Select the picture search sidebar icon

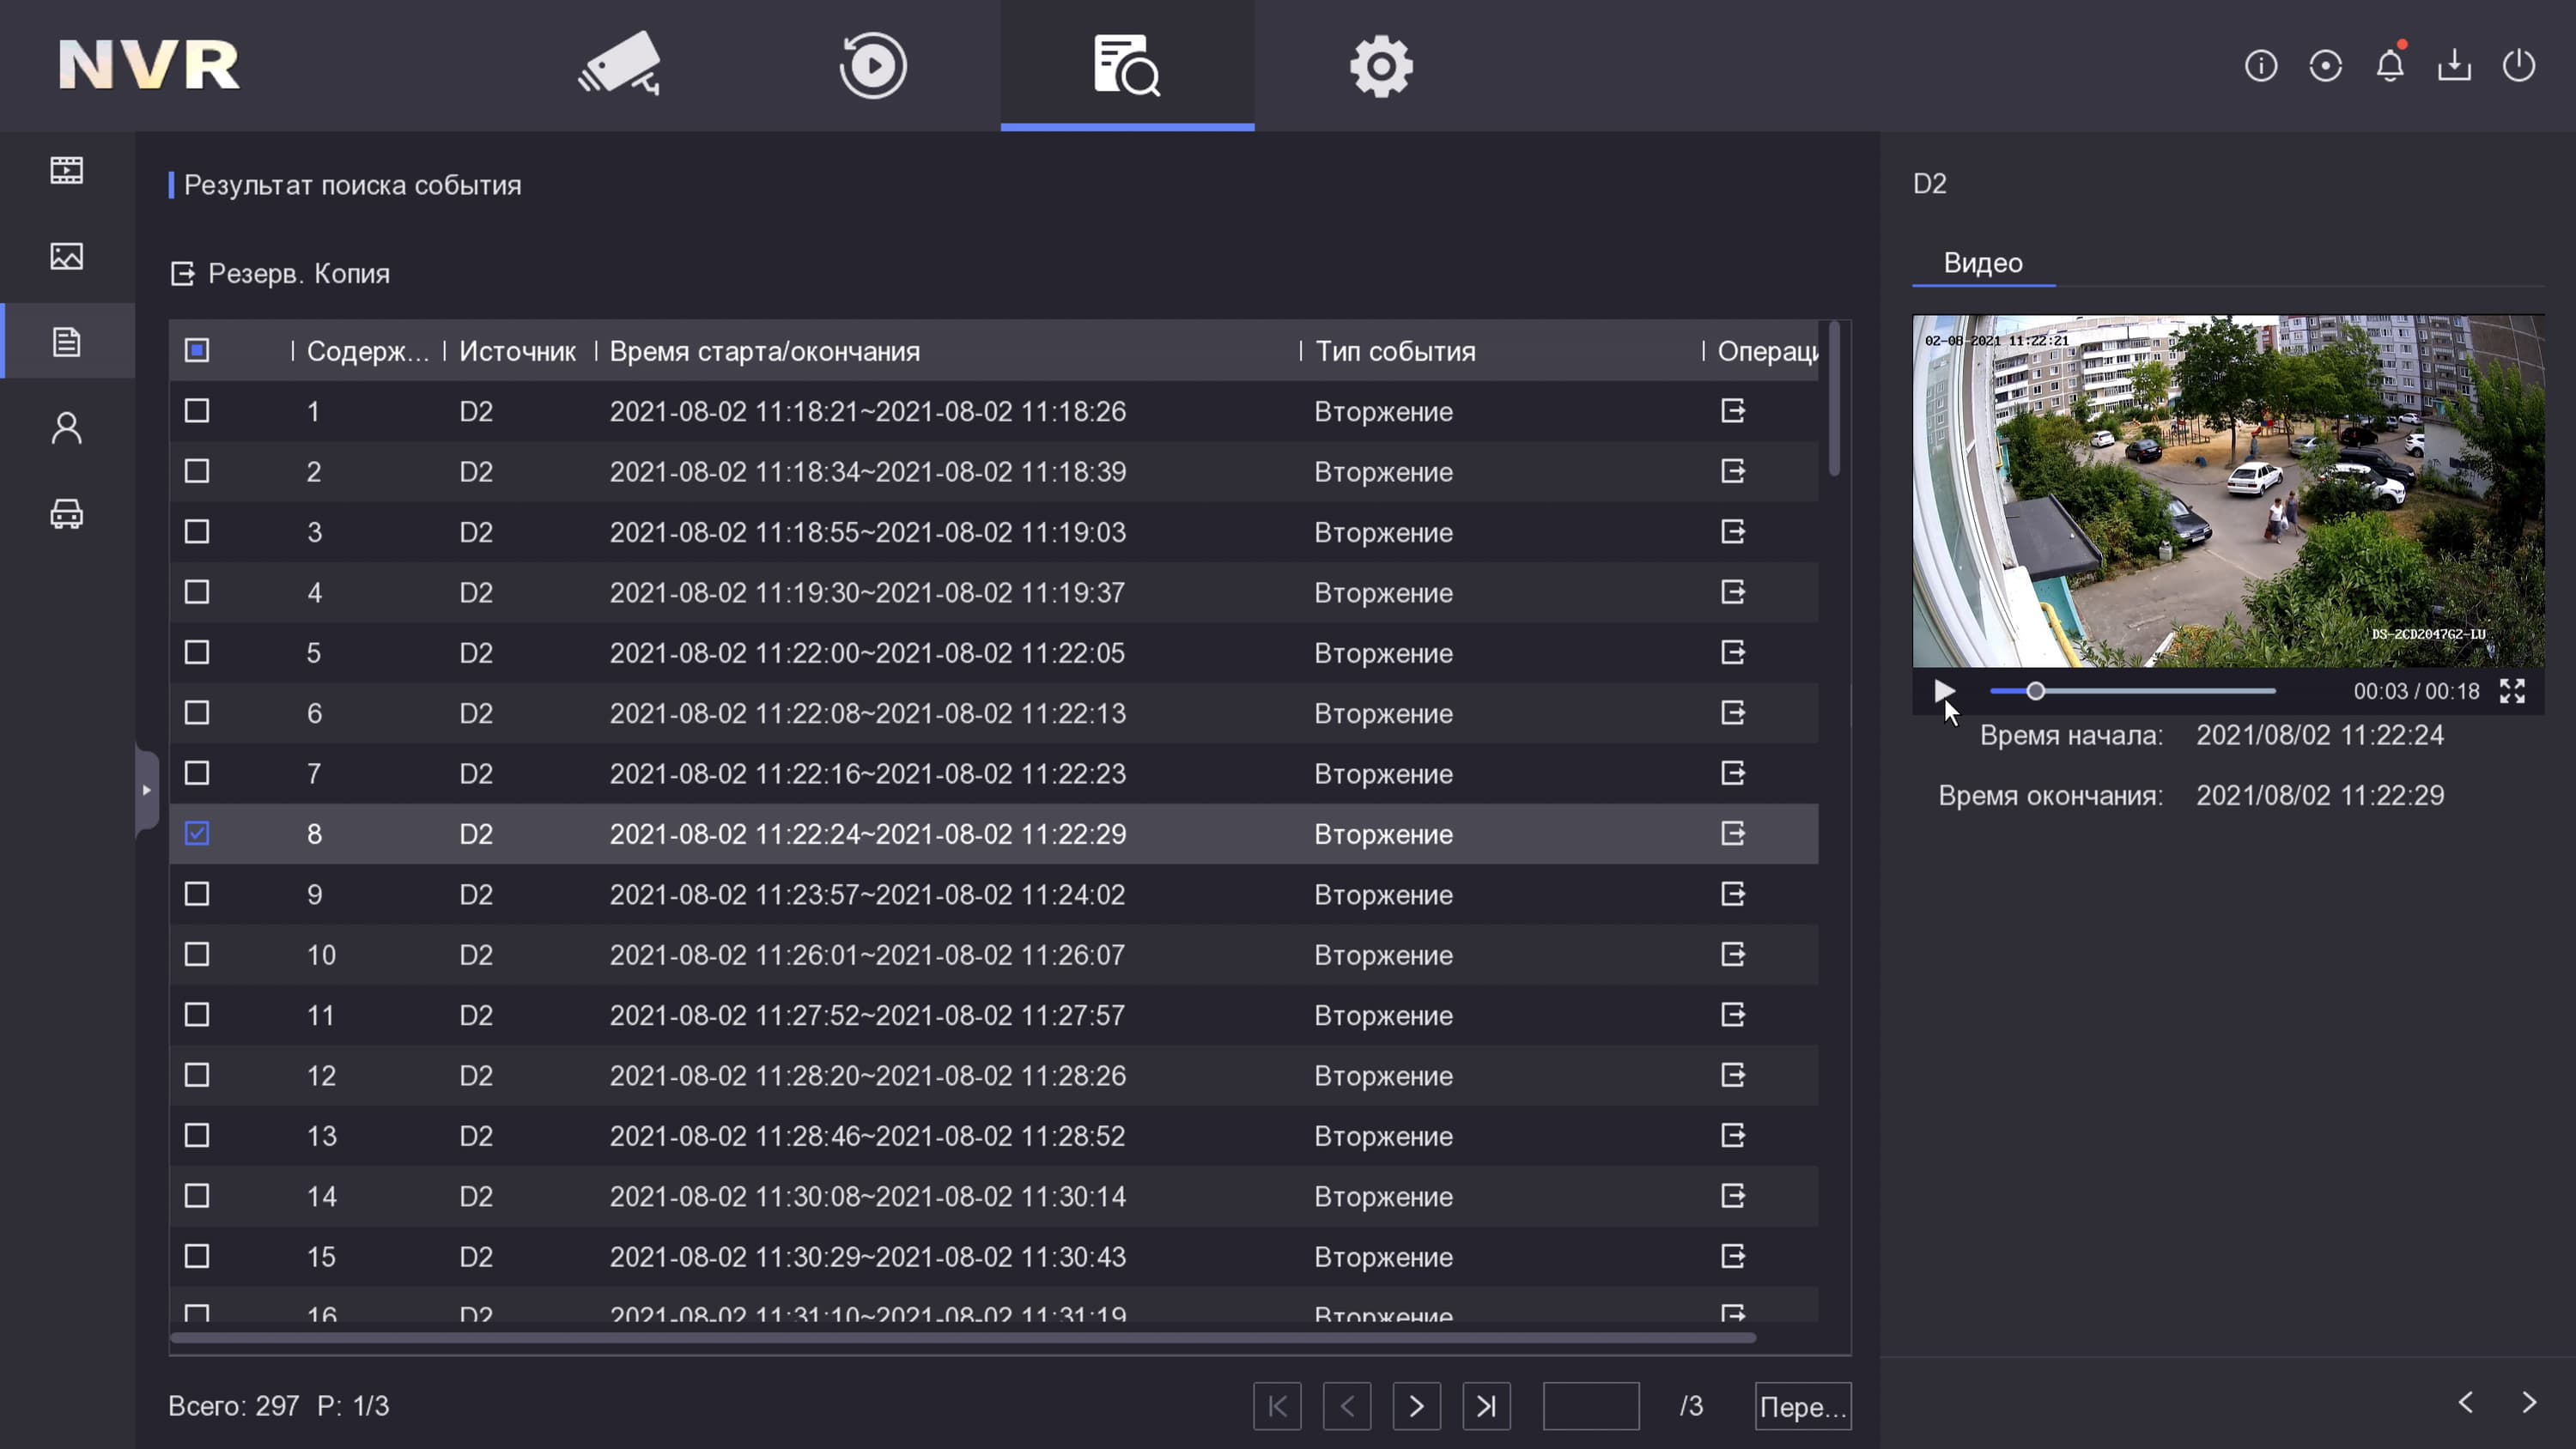66,256
